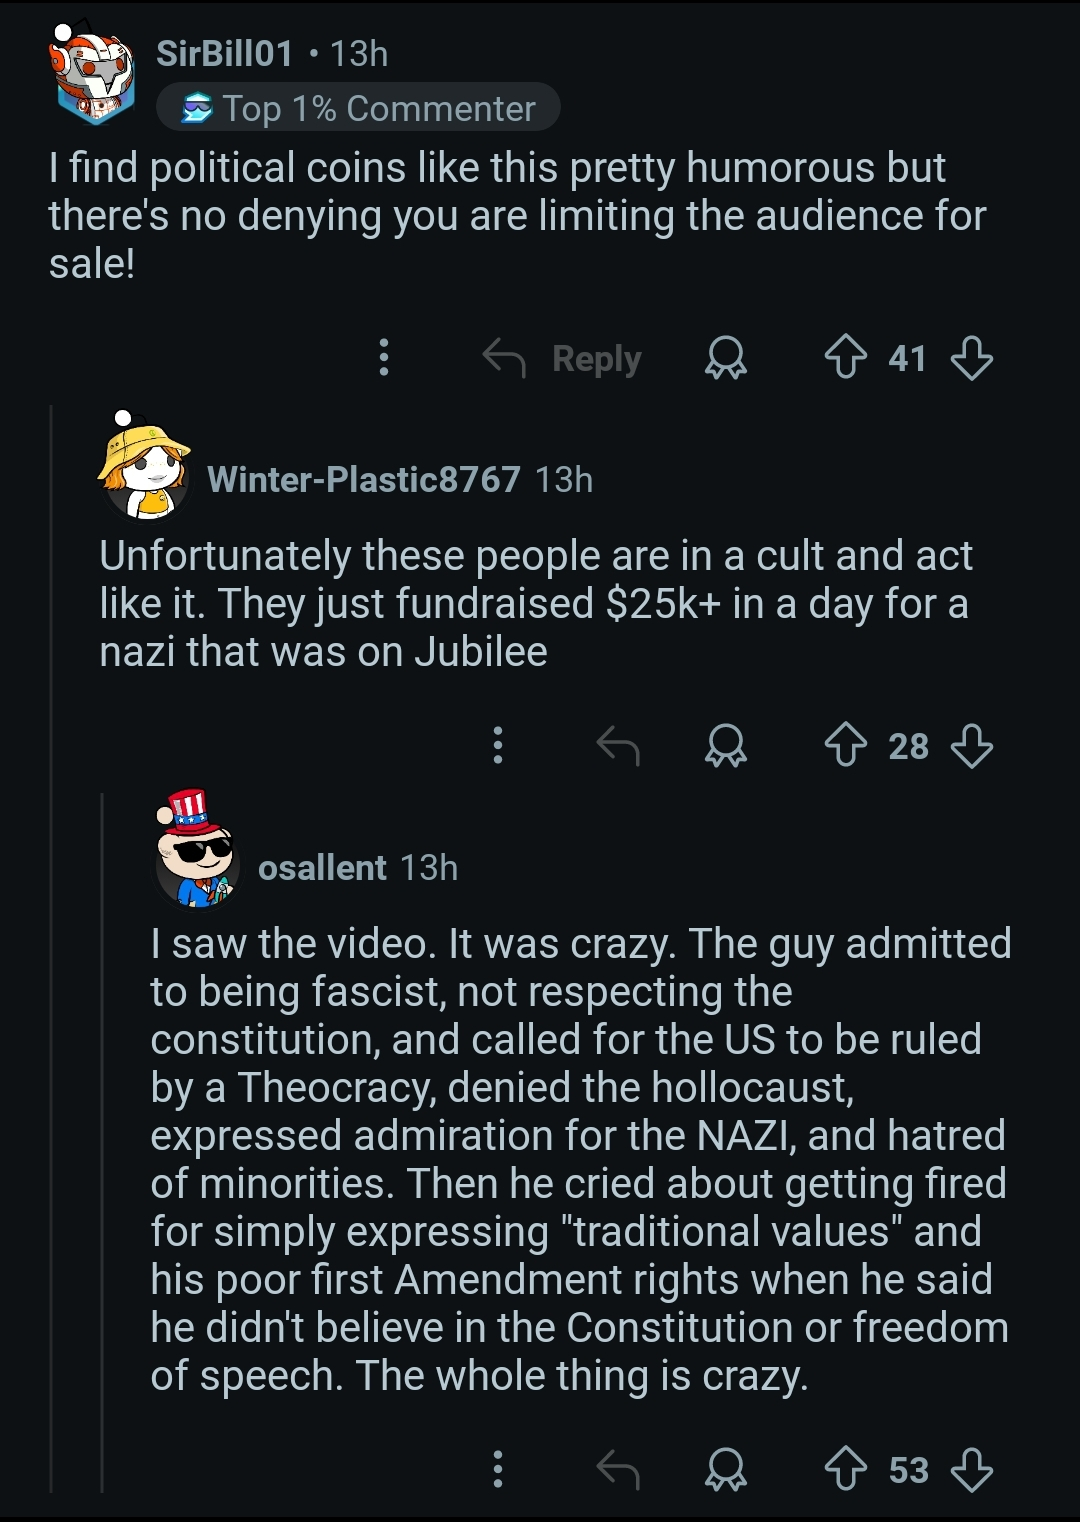Downvote Winter-Plastic8767's comment
This screenshot has height=1522, width=1080.
tap(971, 745)
